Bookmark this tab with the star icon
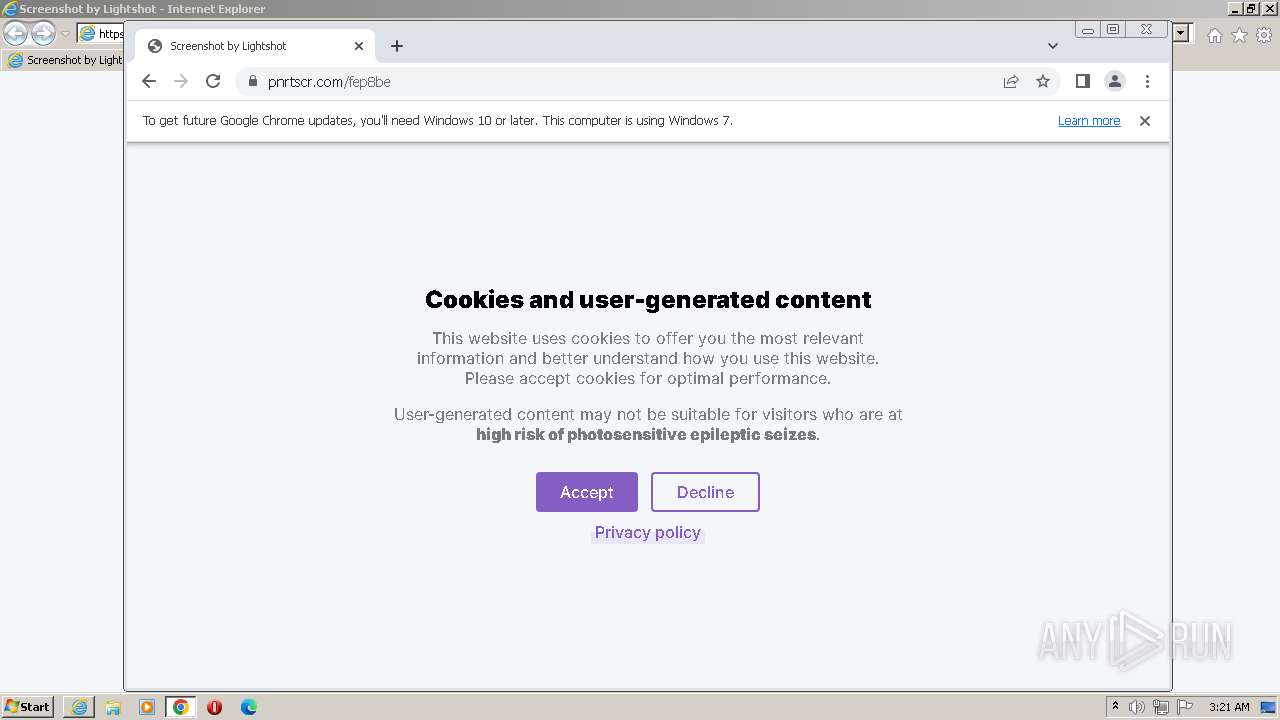The width and height of the screenshot is (1280, 720). pos(1043,81)
